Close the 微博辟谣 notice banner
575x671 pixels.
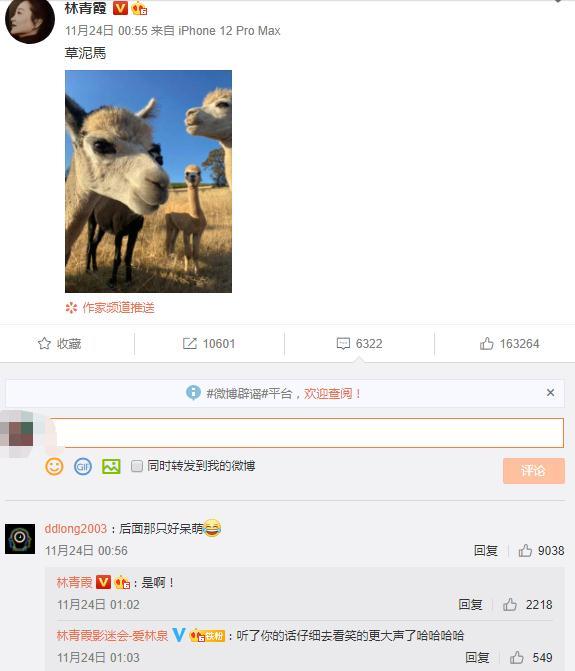point(551,393)
